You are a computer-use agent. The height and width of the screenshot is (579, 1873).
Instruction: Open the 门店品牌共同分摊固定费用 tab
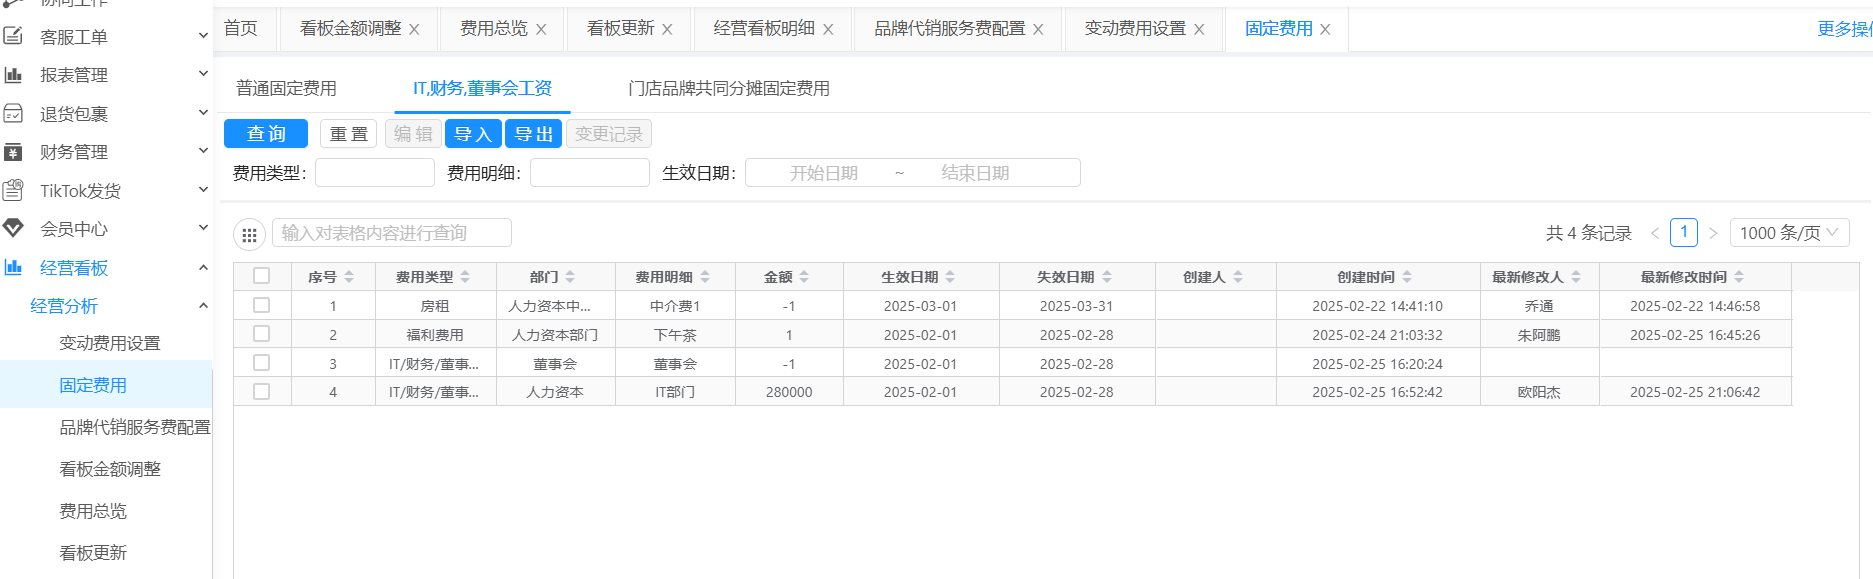point(728,88)
